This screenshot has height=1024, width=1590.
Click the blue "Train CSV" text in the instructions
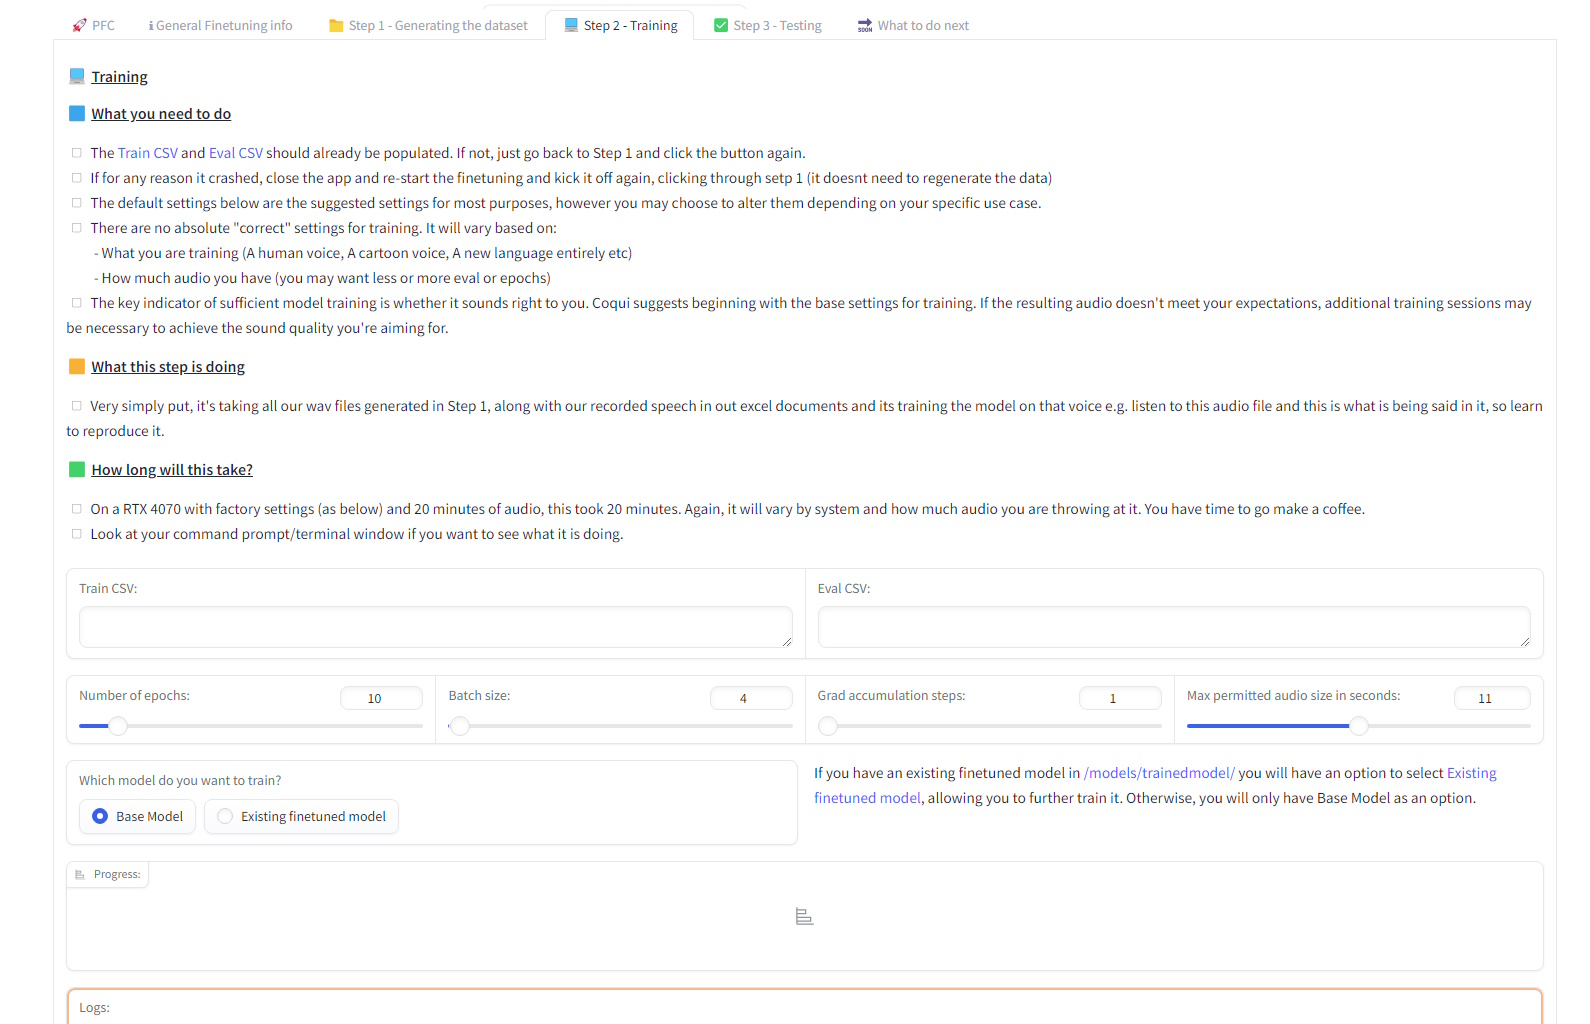[x=148, y=153]
